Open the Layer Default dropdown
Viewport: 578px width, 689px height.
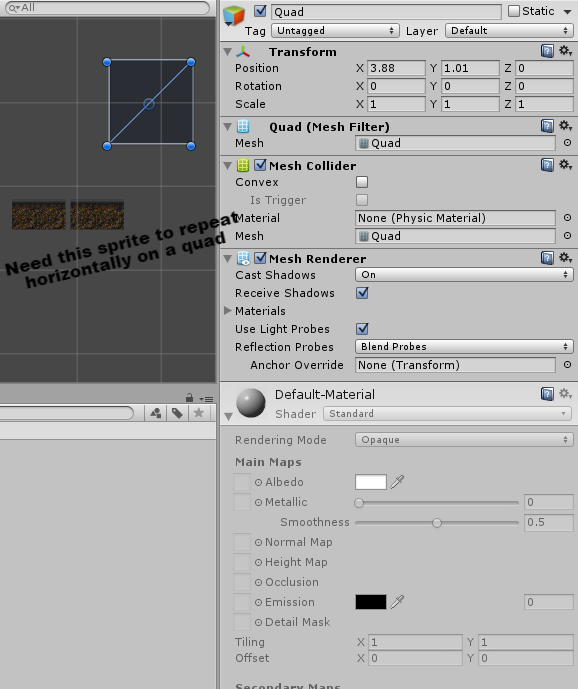coord(509,31)
